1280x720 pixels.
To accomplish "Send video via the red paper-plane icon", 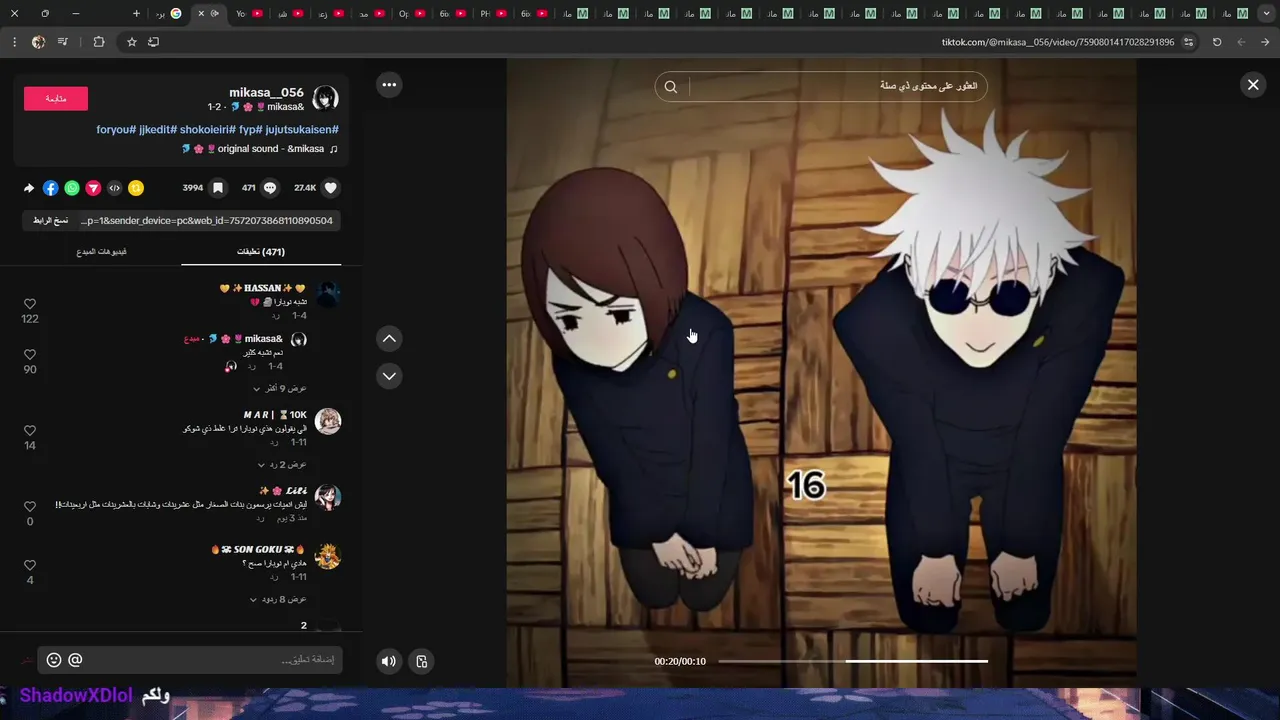I will point(93,188).
